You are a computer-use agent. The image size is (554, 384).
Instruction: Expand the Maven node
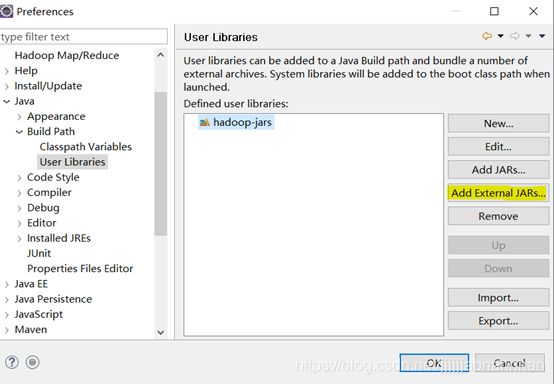click(x=7, y=330)
